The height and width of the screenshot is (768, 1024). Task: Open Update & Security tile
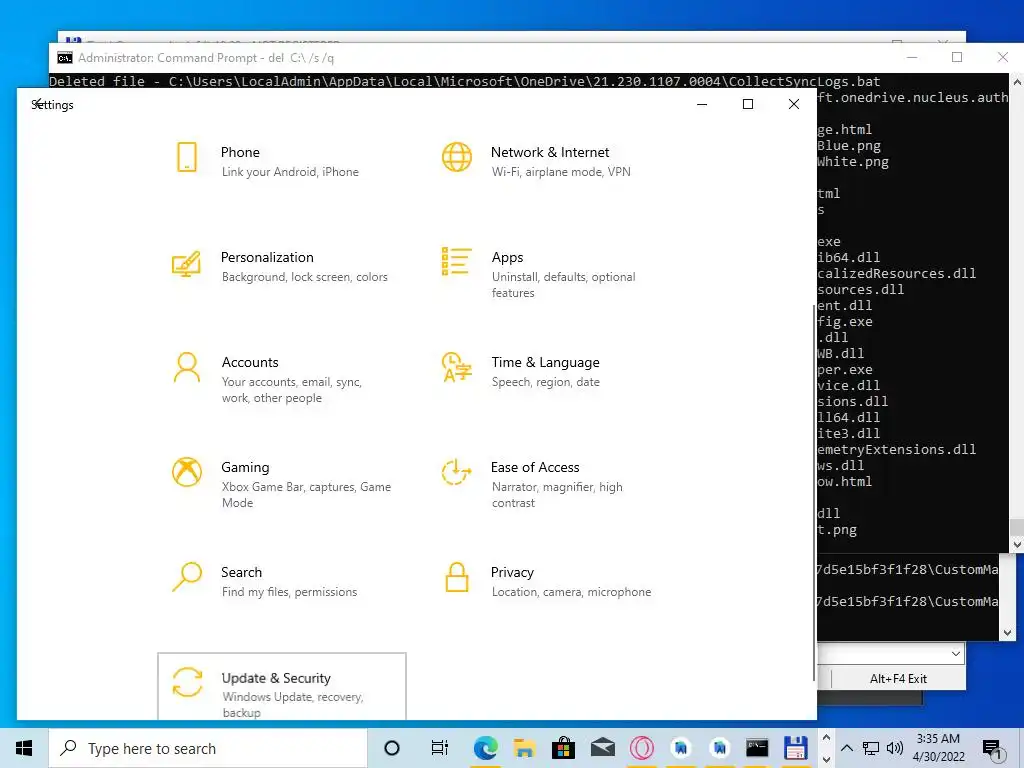tap(282, 686)
